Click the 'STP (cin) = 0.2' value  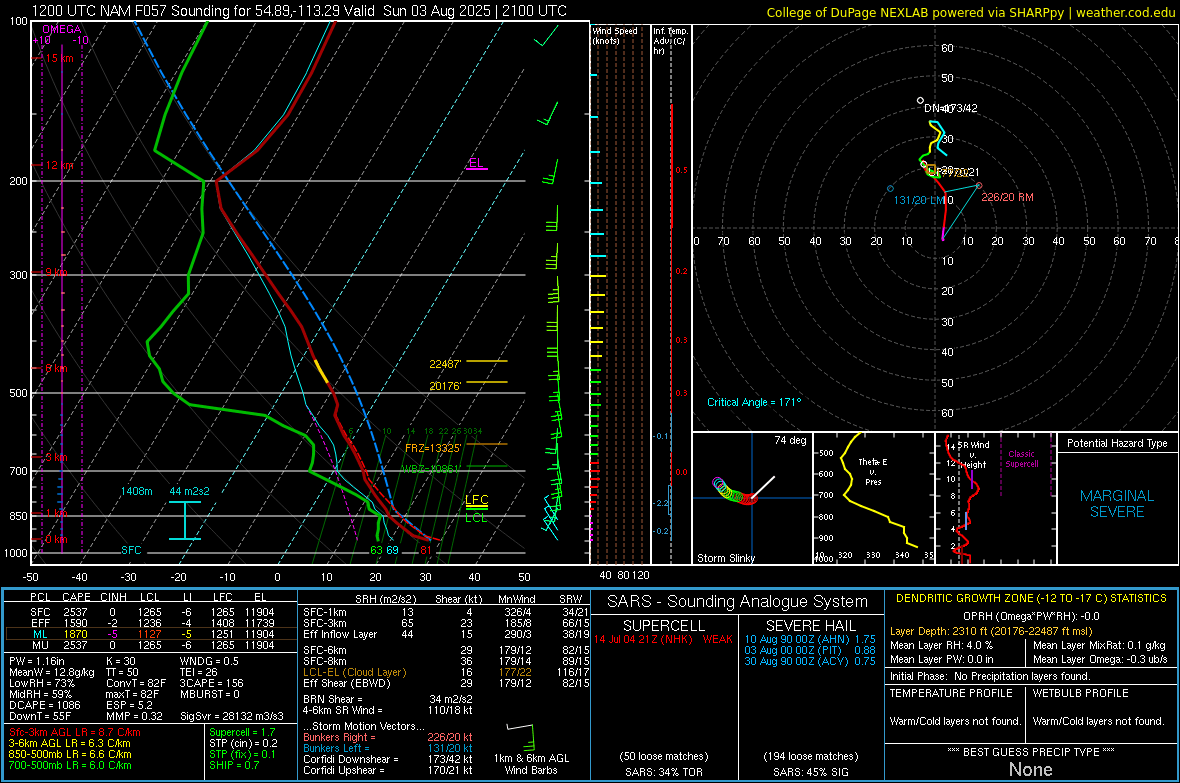click(243, 743)
